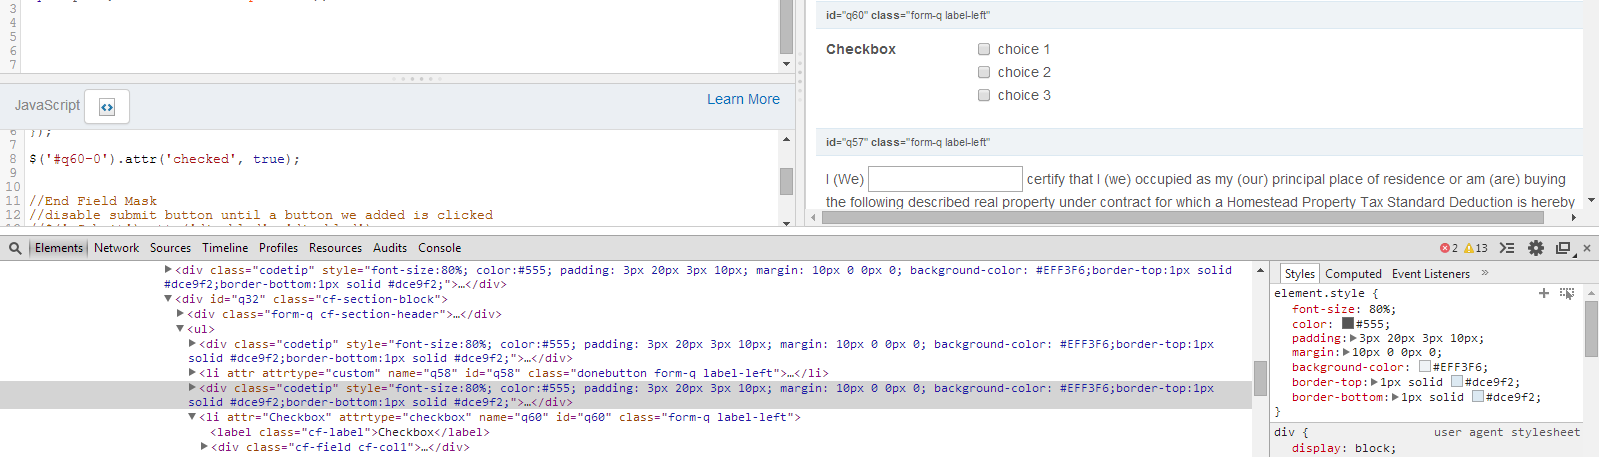Click the dock to window icon
Image resolution: width=1599 pixels, height=457 pixels.
(x=1563, y=248)
